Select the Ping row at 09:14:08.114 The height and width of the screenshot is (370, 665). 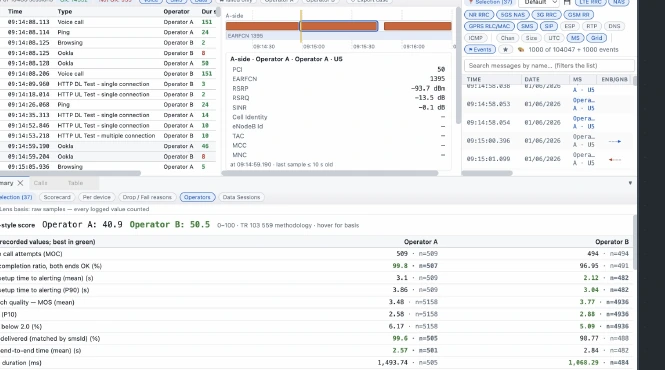point(108,32)
